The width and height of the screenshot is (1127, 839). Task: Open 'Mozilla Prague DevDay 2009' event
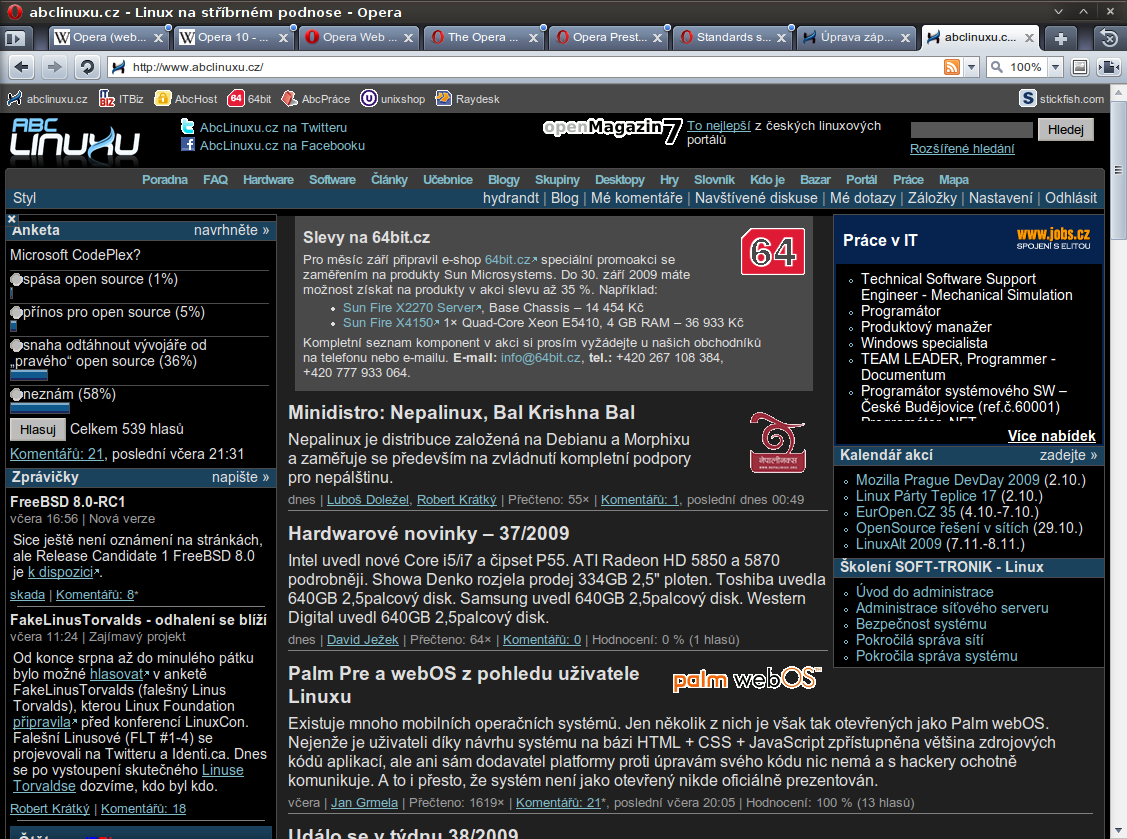coord(947,480)
